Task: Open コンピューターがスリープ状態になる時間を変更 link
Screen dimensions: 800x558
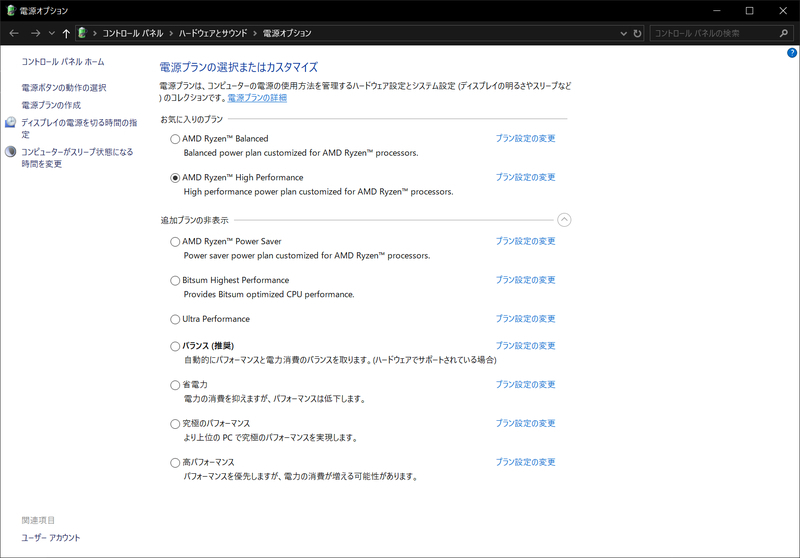Action: tap(77, 158)
